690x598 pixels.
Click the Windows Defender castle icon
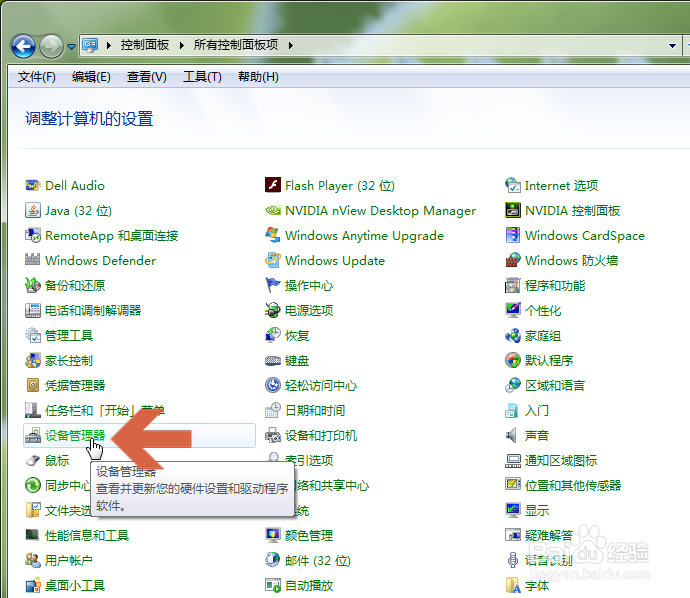33,260
